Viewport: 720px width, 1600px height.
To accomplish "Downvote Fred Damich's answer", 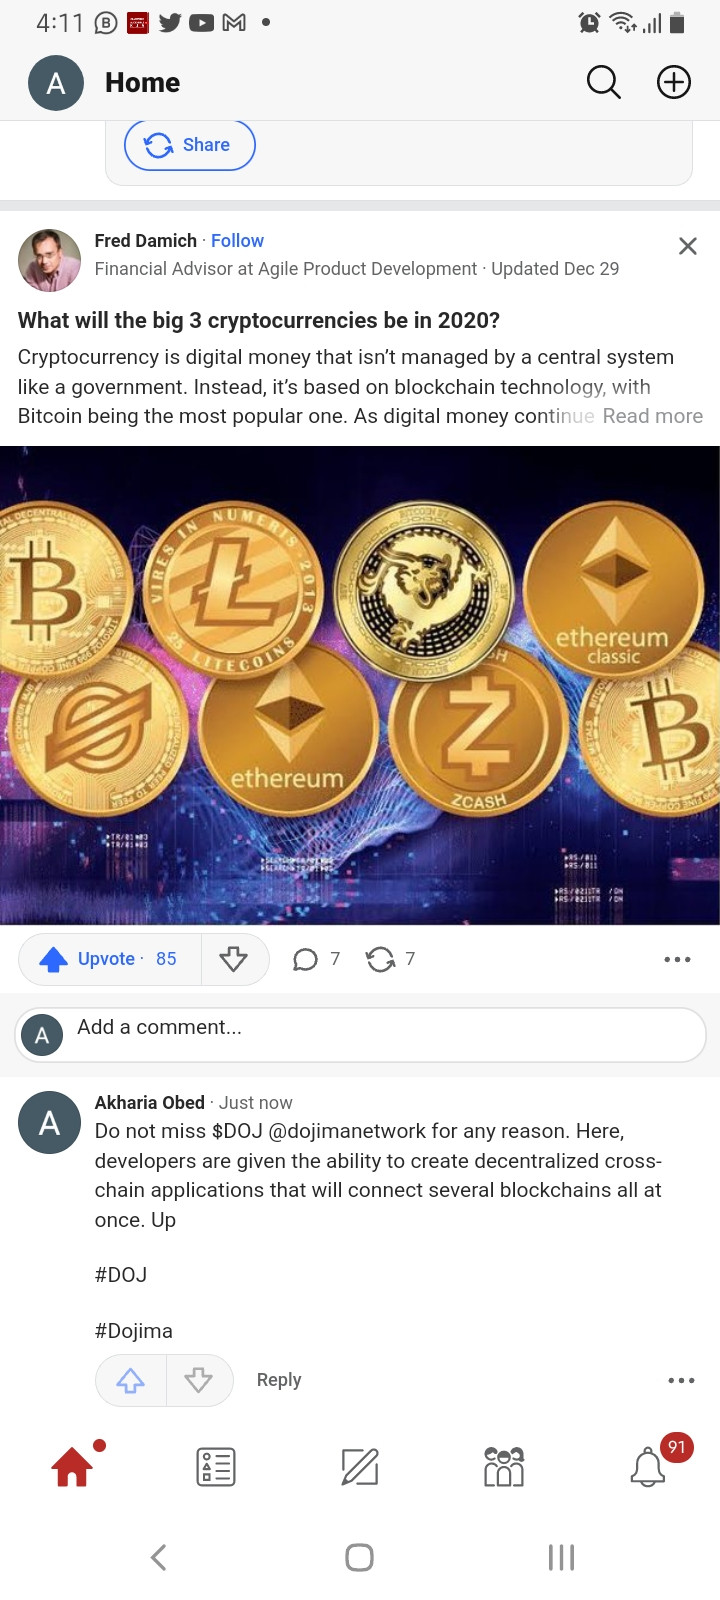I will [234, 960].
